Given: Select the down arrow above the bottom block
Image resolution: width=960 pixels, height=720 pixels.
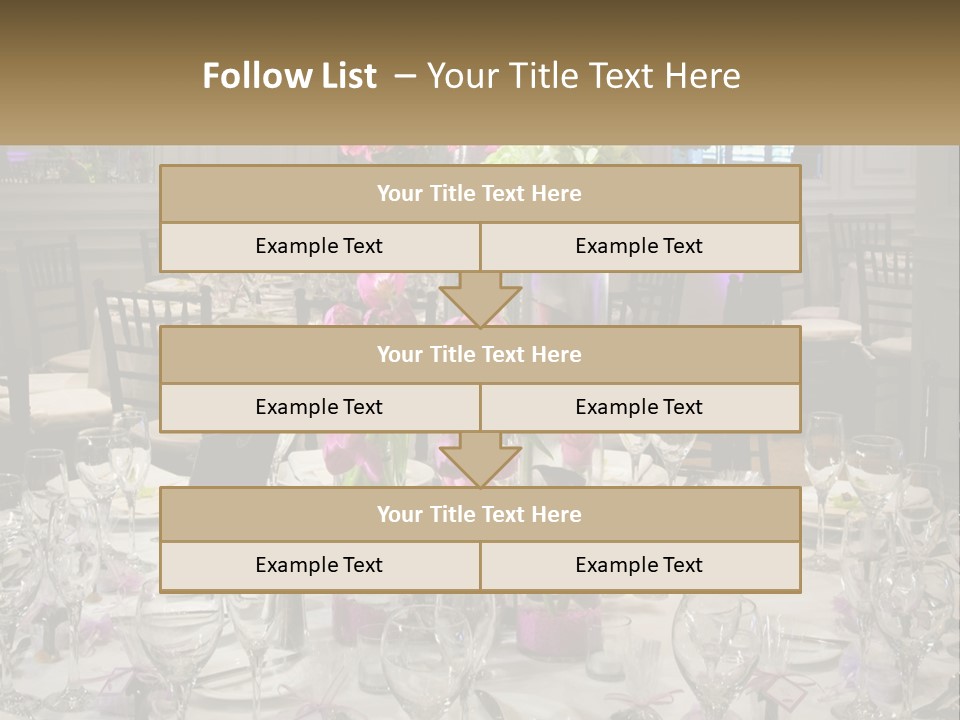Looking at the screenshot, I should (480, 460).
